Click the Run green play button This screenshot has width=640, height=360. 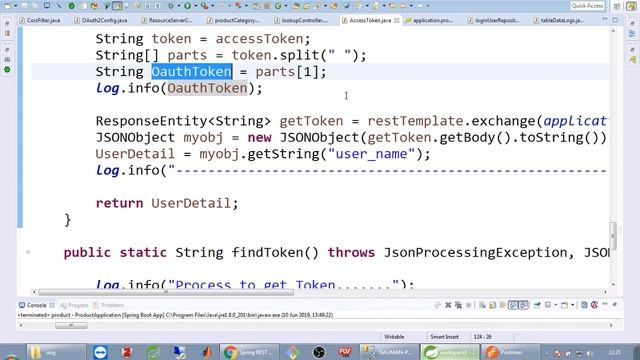click(x=187, y=6)
